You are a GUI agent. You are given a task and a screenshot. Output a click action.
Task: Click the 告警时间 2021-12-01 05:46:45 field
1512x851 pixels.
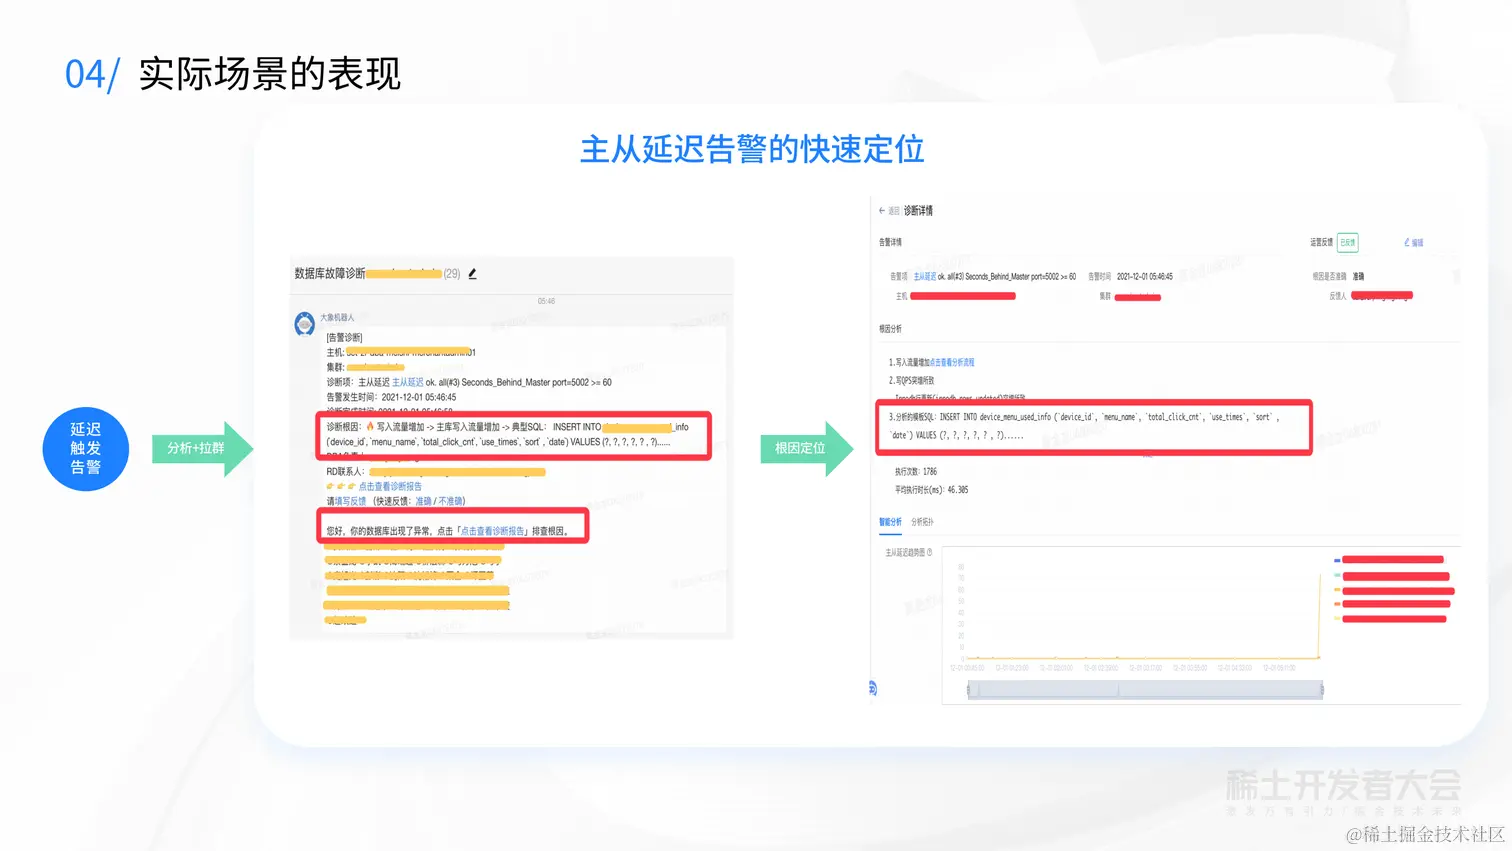click(x=1131, y=277)
